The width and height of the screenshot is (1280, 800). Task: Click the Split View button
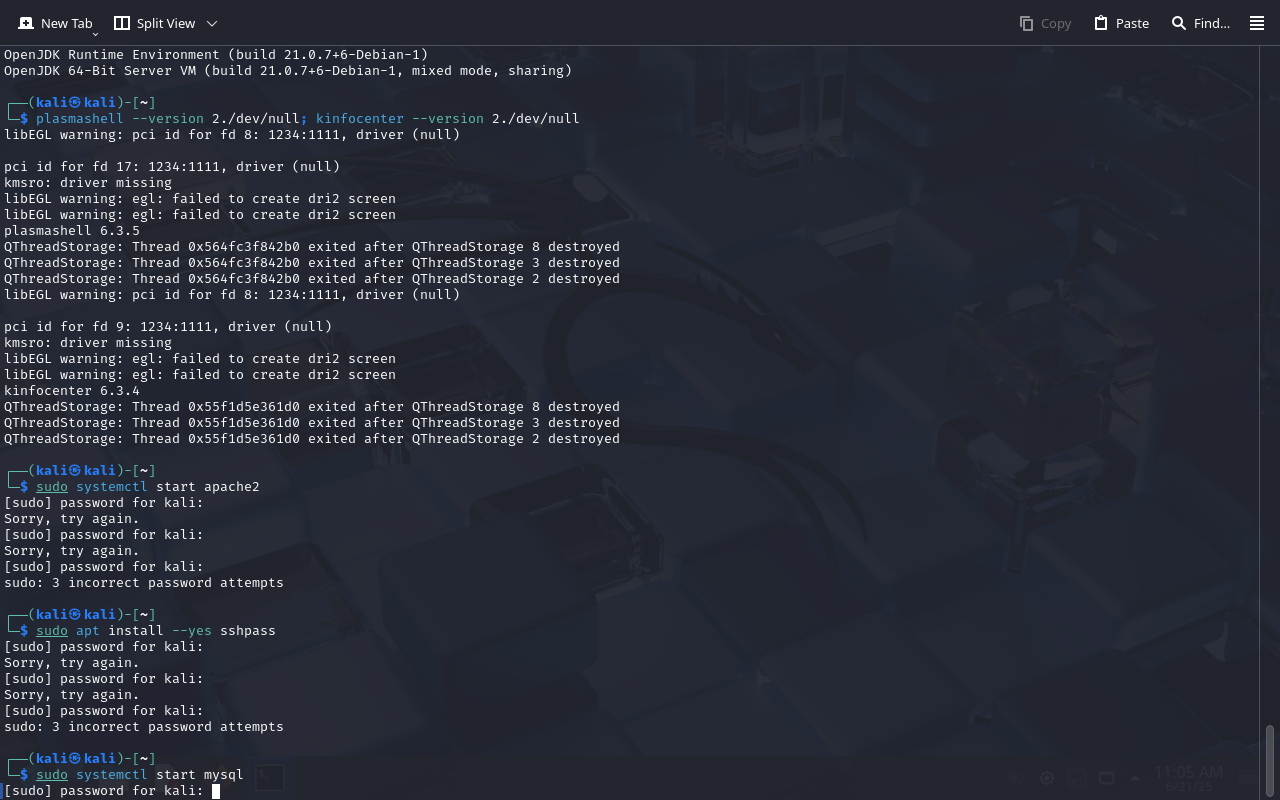[x=154, y=23]
